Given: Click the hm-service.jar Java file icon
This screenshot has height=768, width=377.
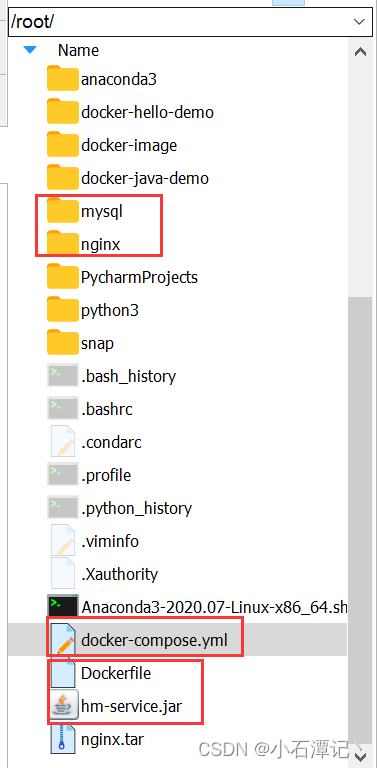Looking at the screenshot, I should coord(63,706).
